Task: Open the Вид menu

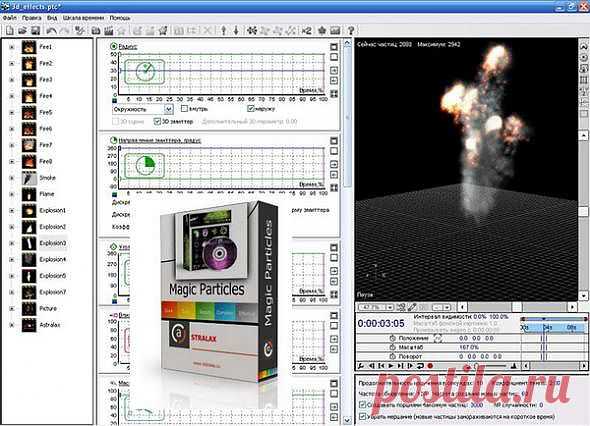Action: coord(52,18)
